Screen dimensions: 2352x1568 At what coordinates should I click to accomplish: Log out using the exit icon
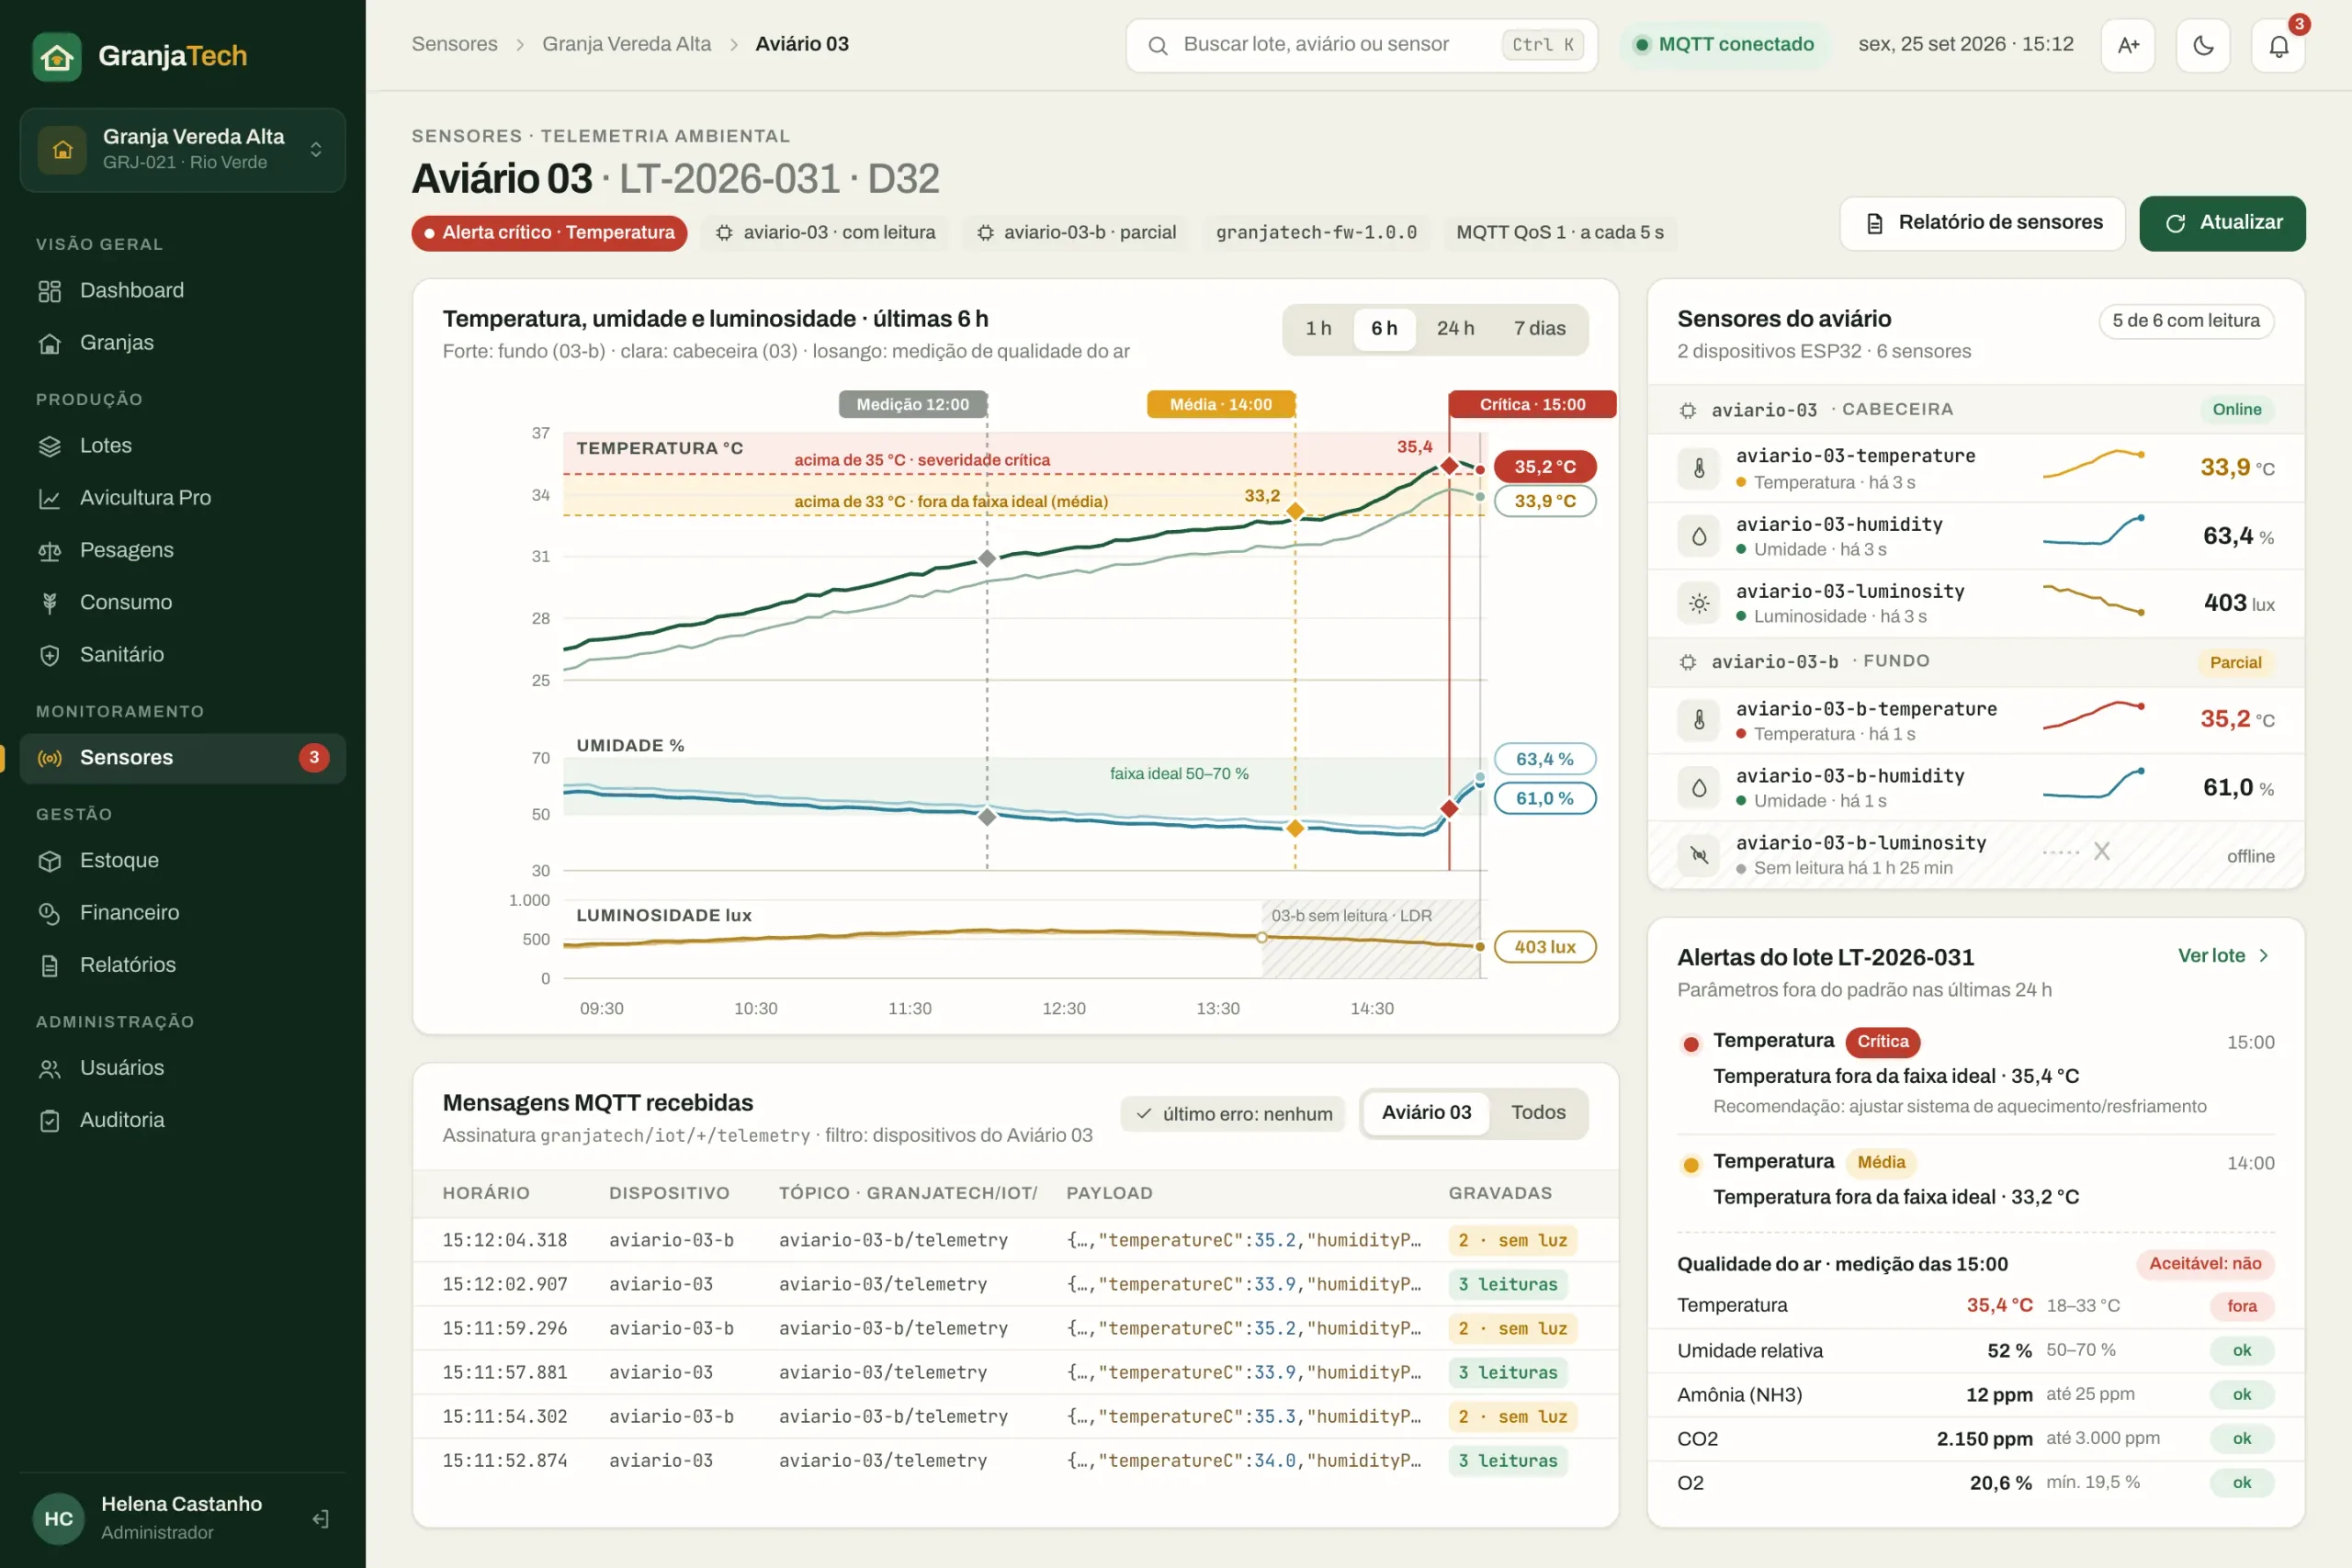click(320, 1518)
